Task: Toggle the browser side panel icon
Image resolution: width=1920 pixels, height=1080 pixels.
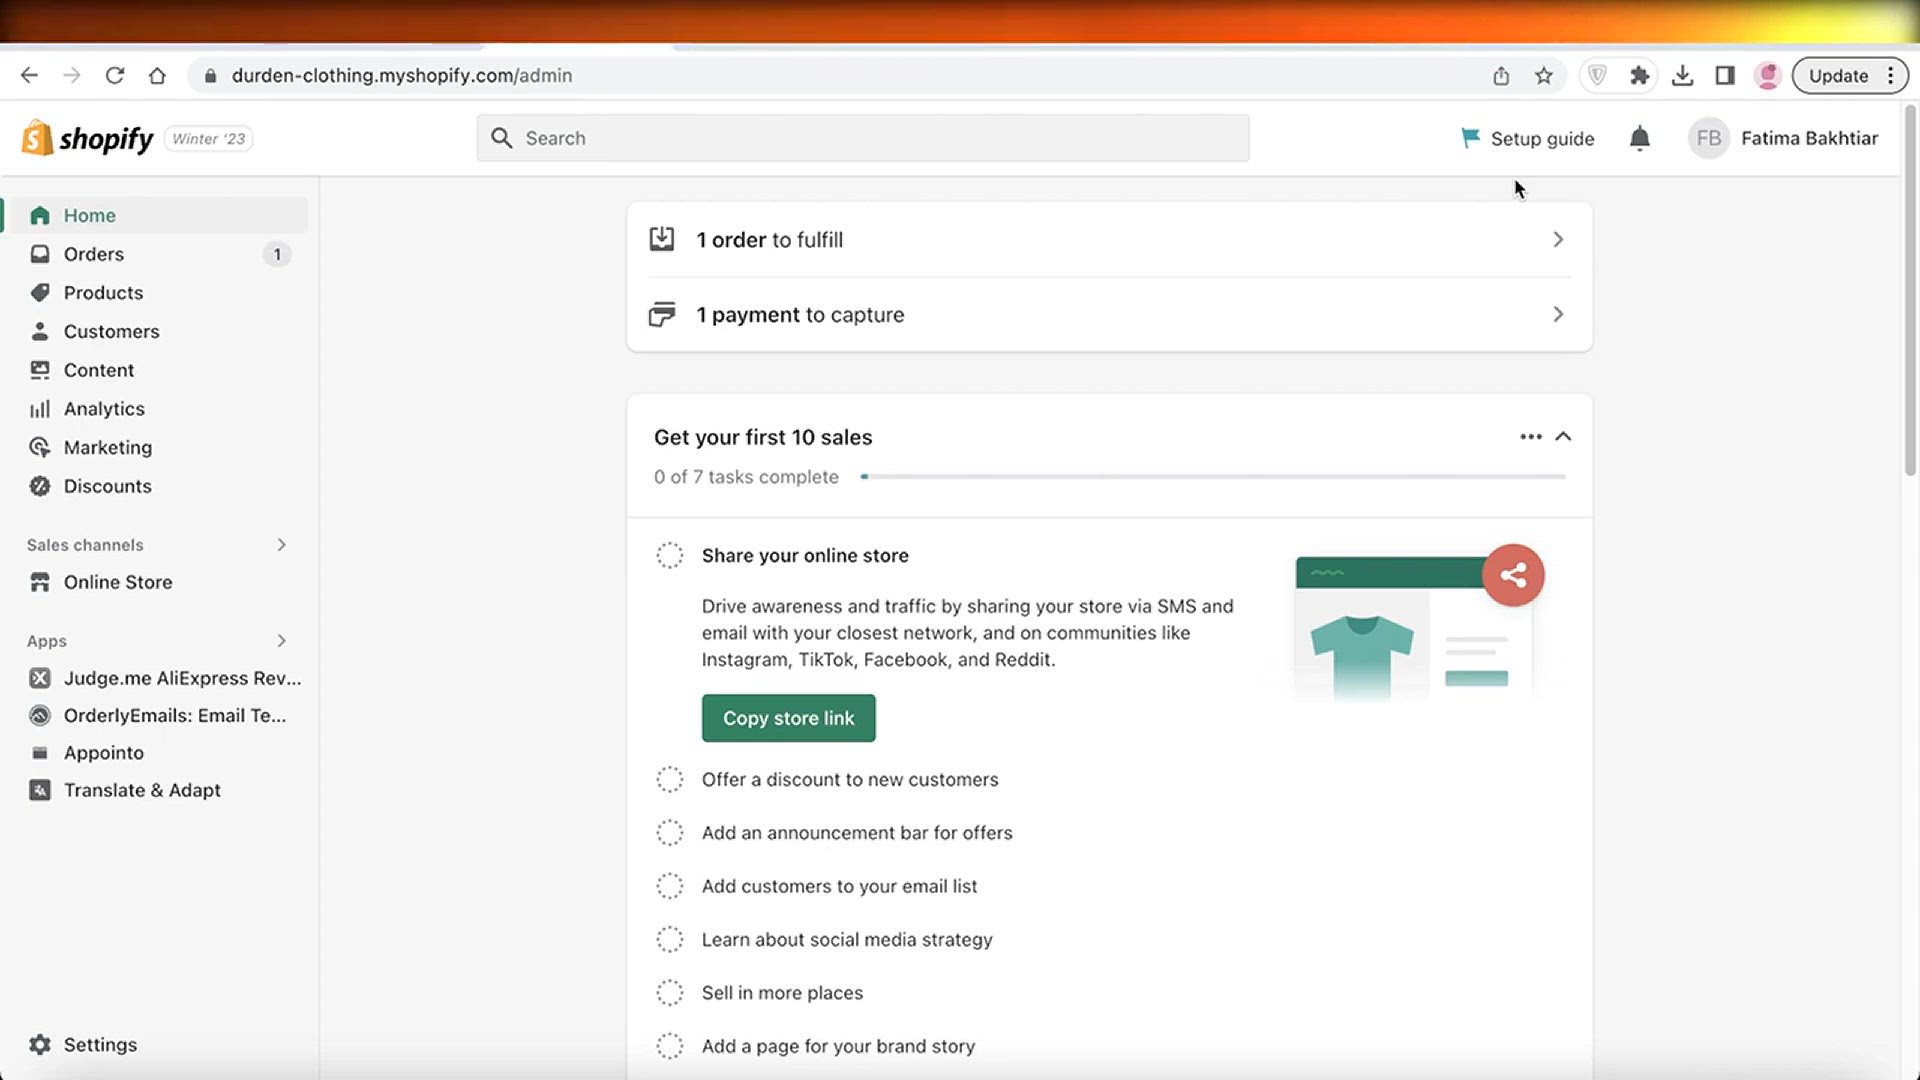Action: pos(1725,75)
